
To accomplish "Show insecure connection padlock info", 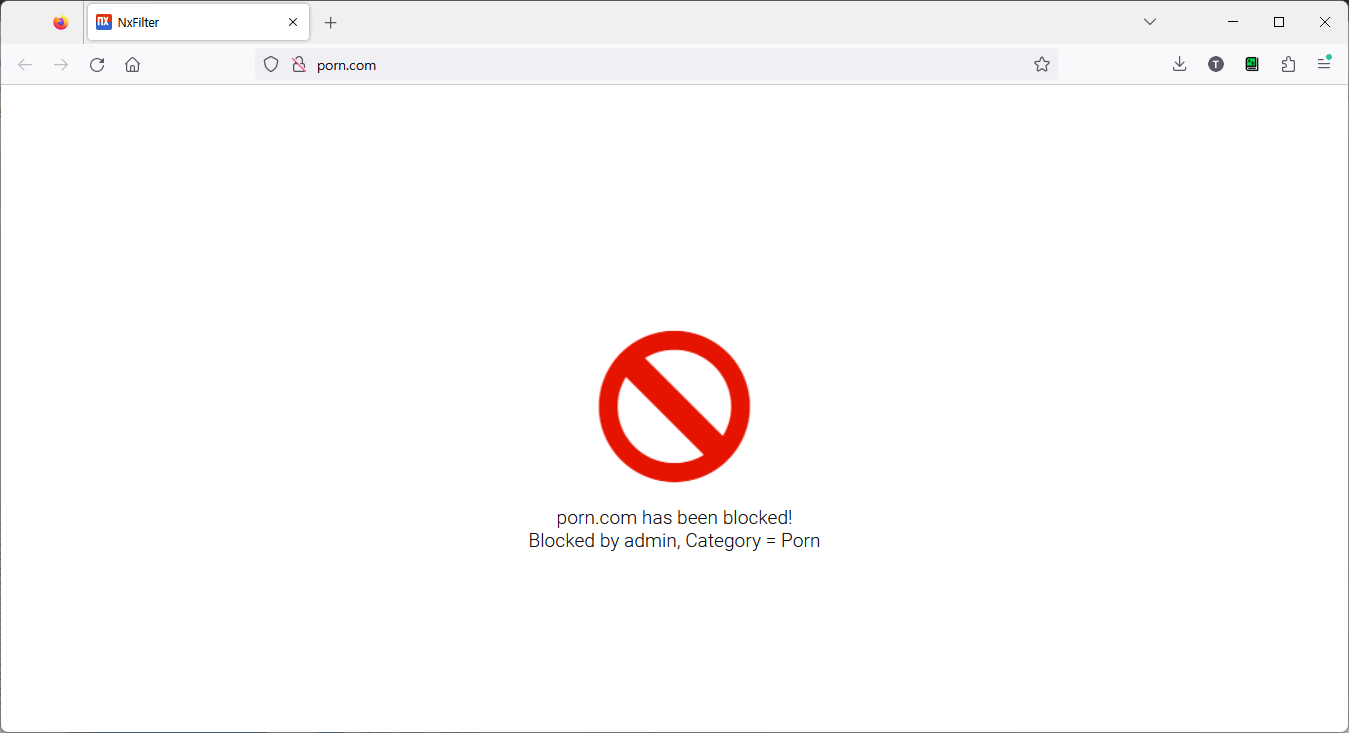I will coord(298,65).
